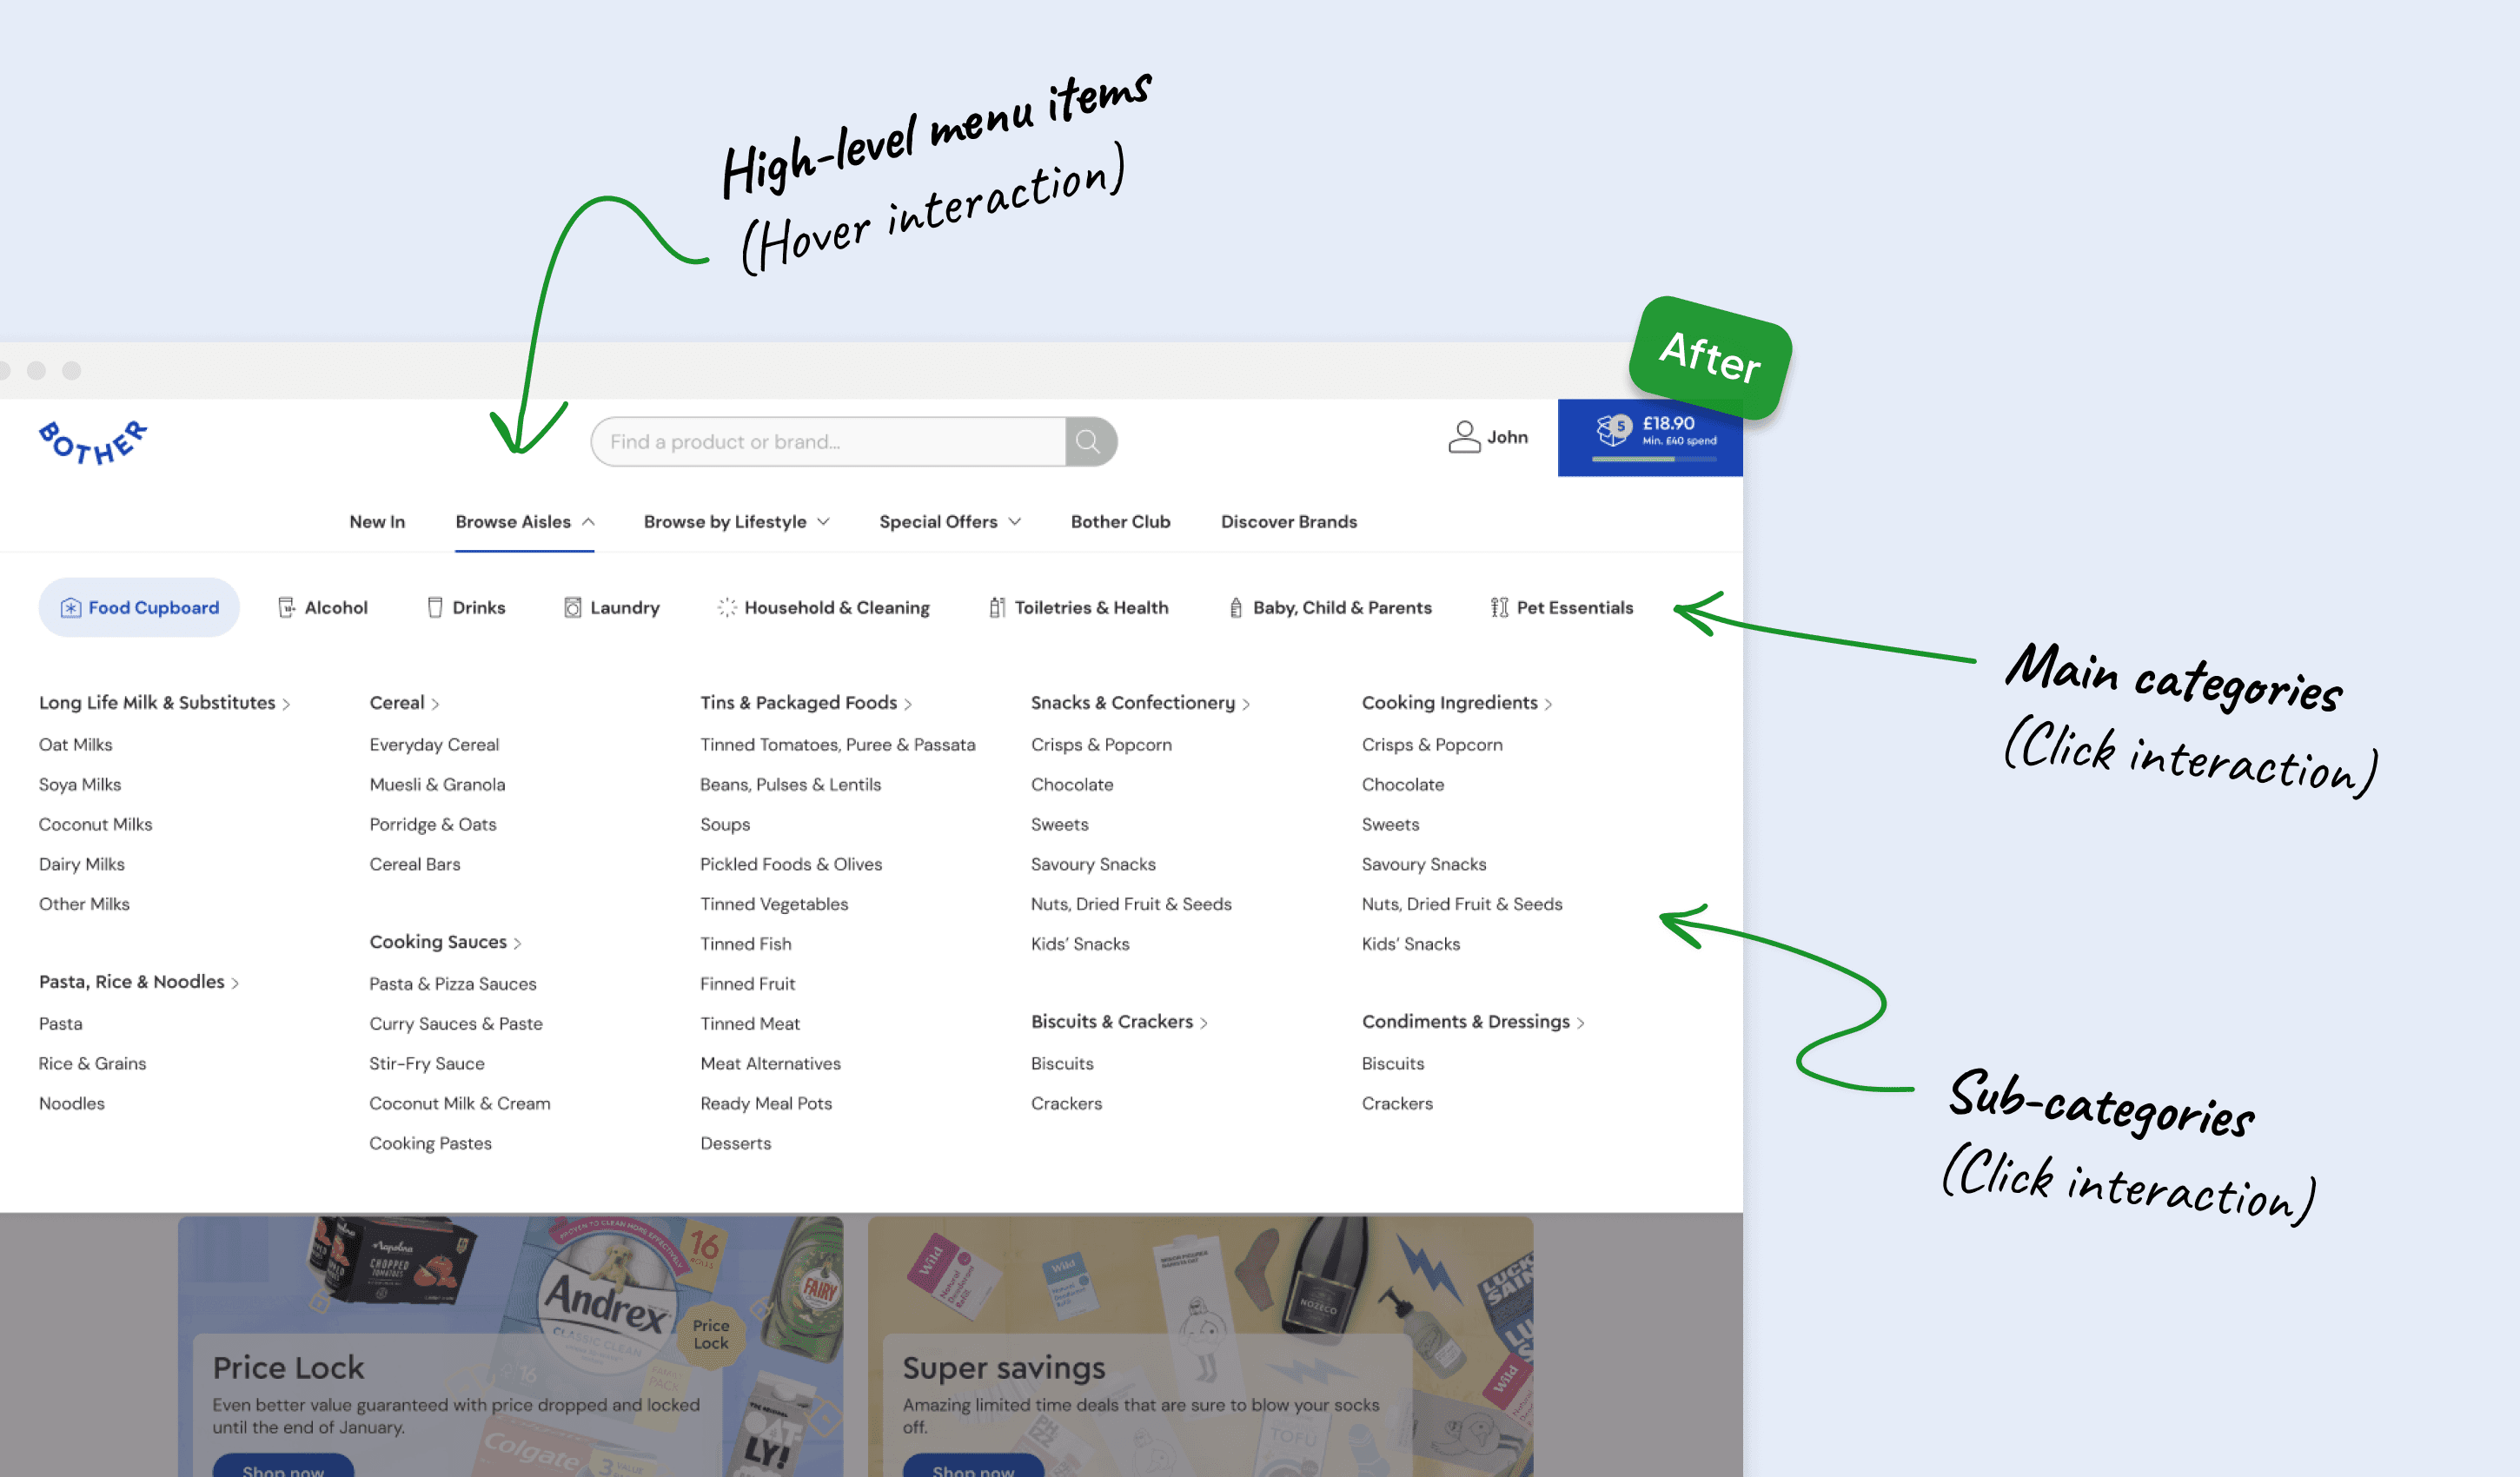
Task: Open Snacks & Confectionery arrow
Action: point(1246,704)
